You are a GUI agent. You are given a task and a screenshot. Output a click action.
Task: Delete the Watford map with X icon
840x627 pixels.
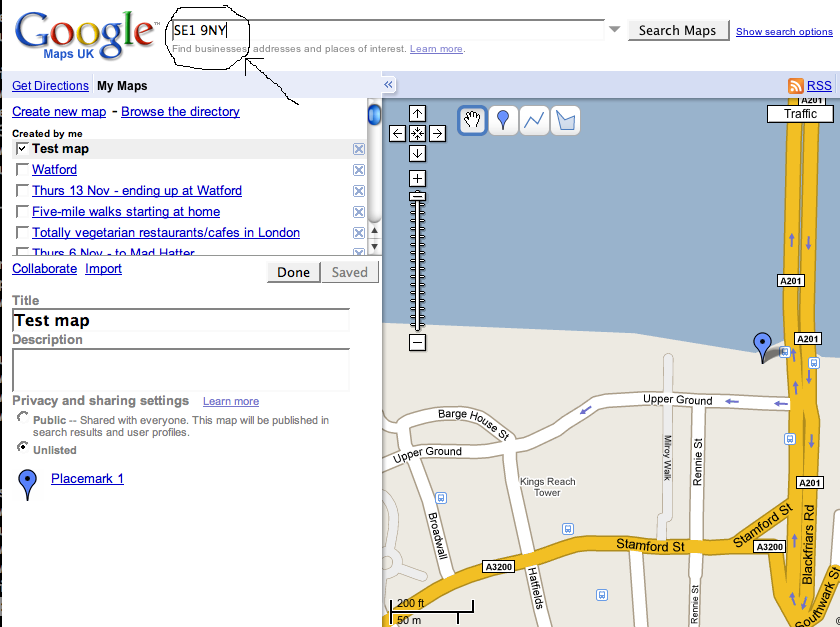tap(359, 170)
